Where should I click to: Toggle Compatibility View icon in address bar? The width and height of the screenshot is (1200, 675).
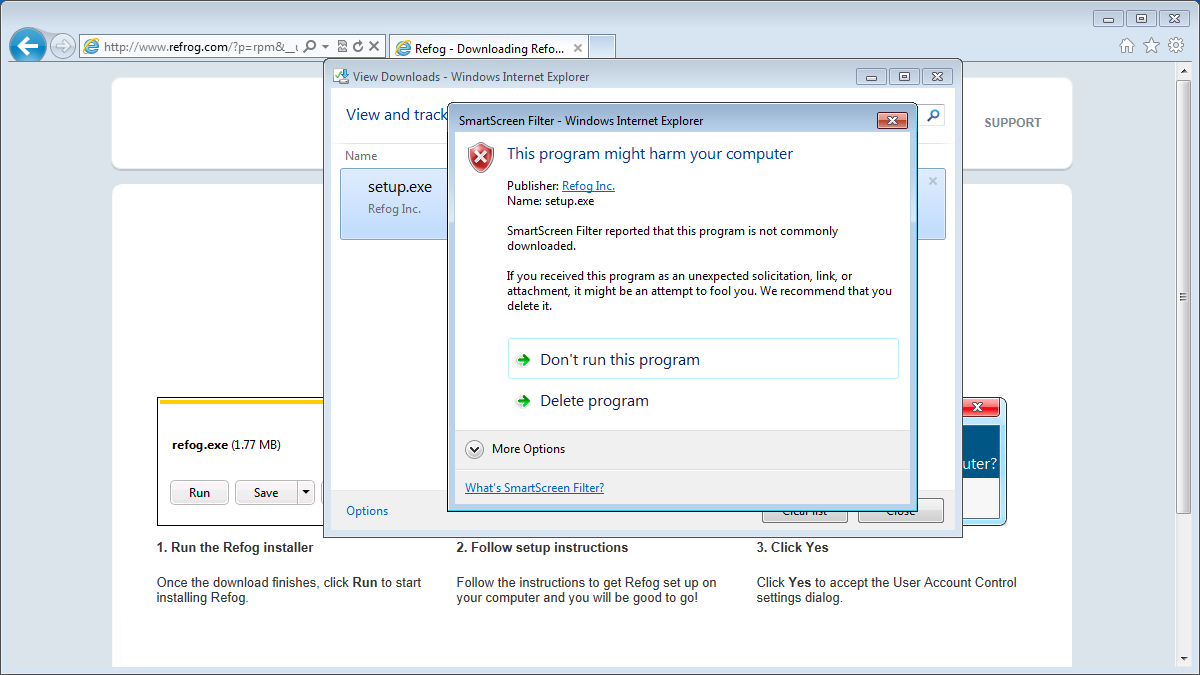click(342, 46)
